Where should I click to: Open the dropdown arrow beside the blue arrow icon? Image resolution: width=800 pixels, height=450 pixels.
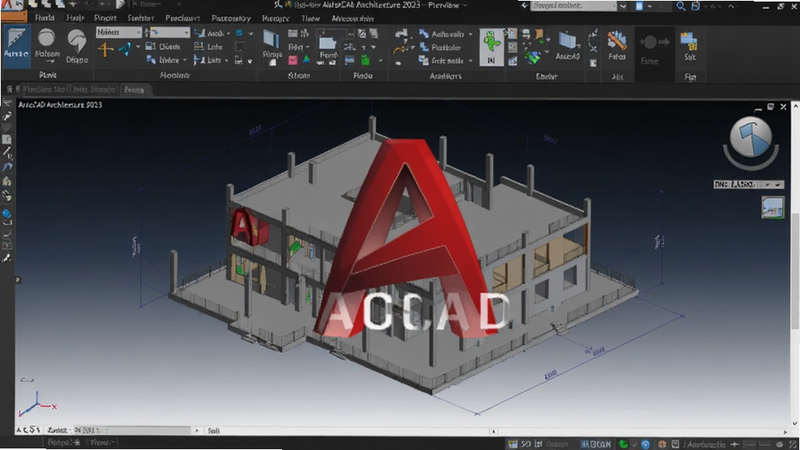coord(138,47)
